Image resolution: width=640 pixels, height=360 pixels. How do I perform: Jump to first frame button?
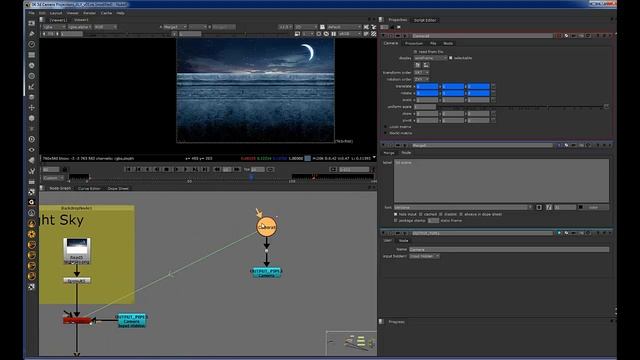click(128, 169)
